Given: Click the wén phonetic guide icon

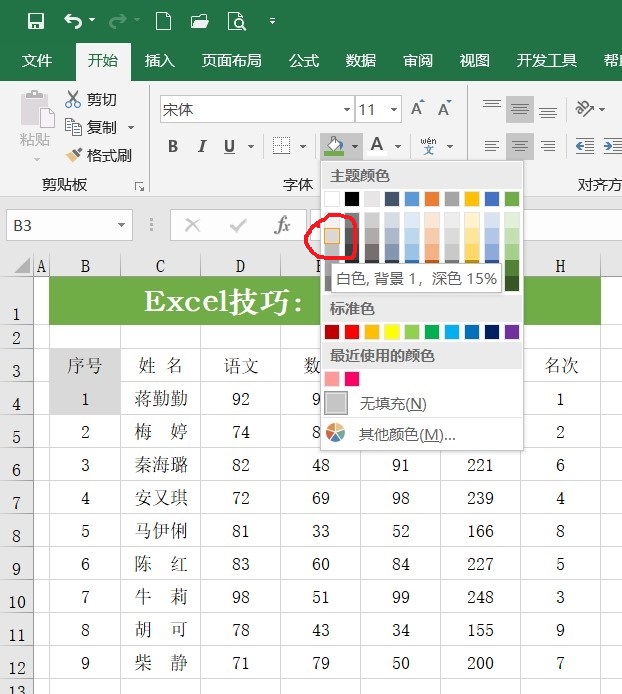Looking at the screenshot, I should click(428, 146).
